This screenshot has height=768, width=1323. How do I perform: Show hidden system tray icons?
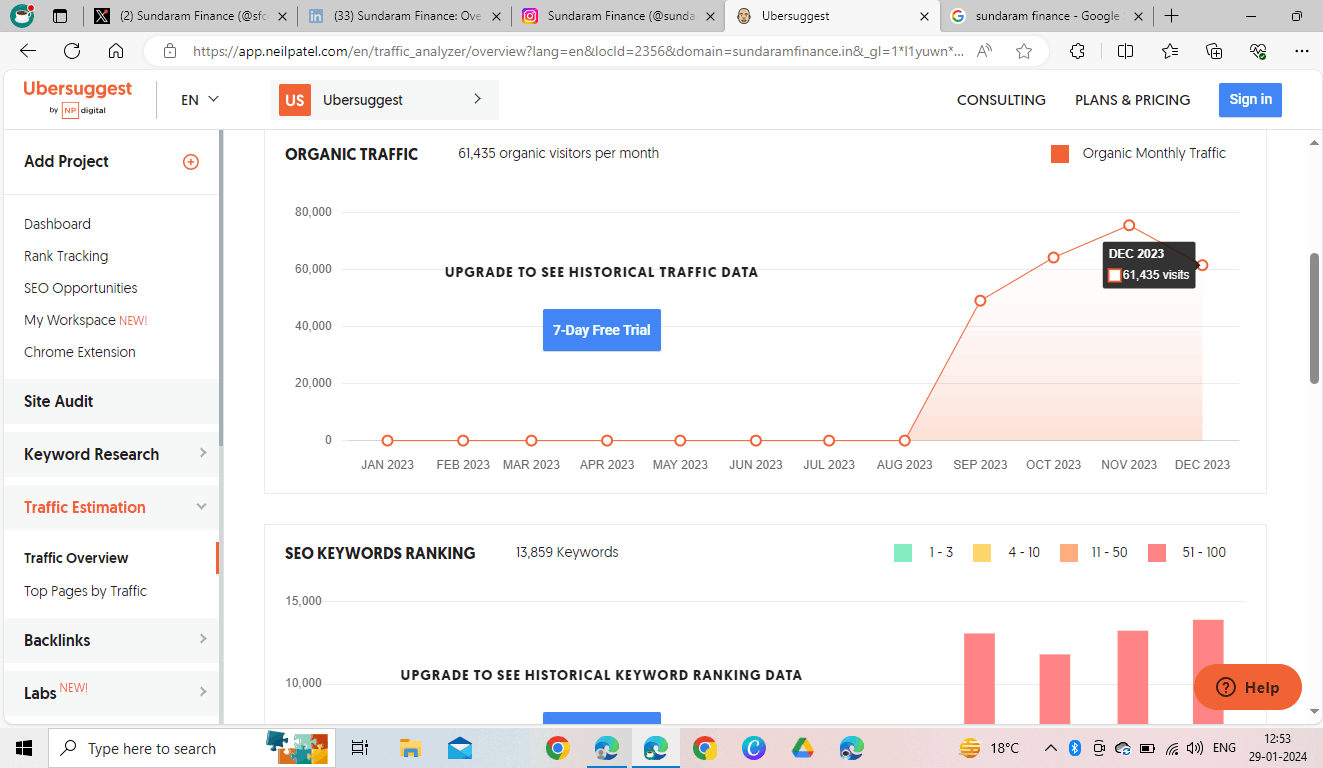pos(1050,748)
